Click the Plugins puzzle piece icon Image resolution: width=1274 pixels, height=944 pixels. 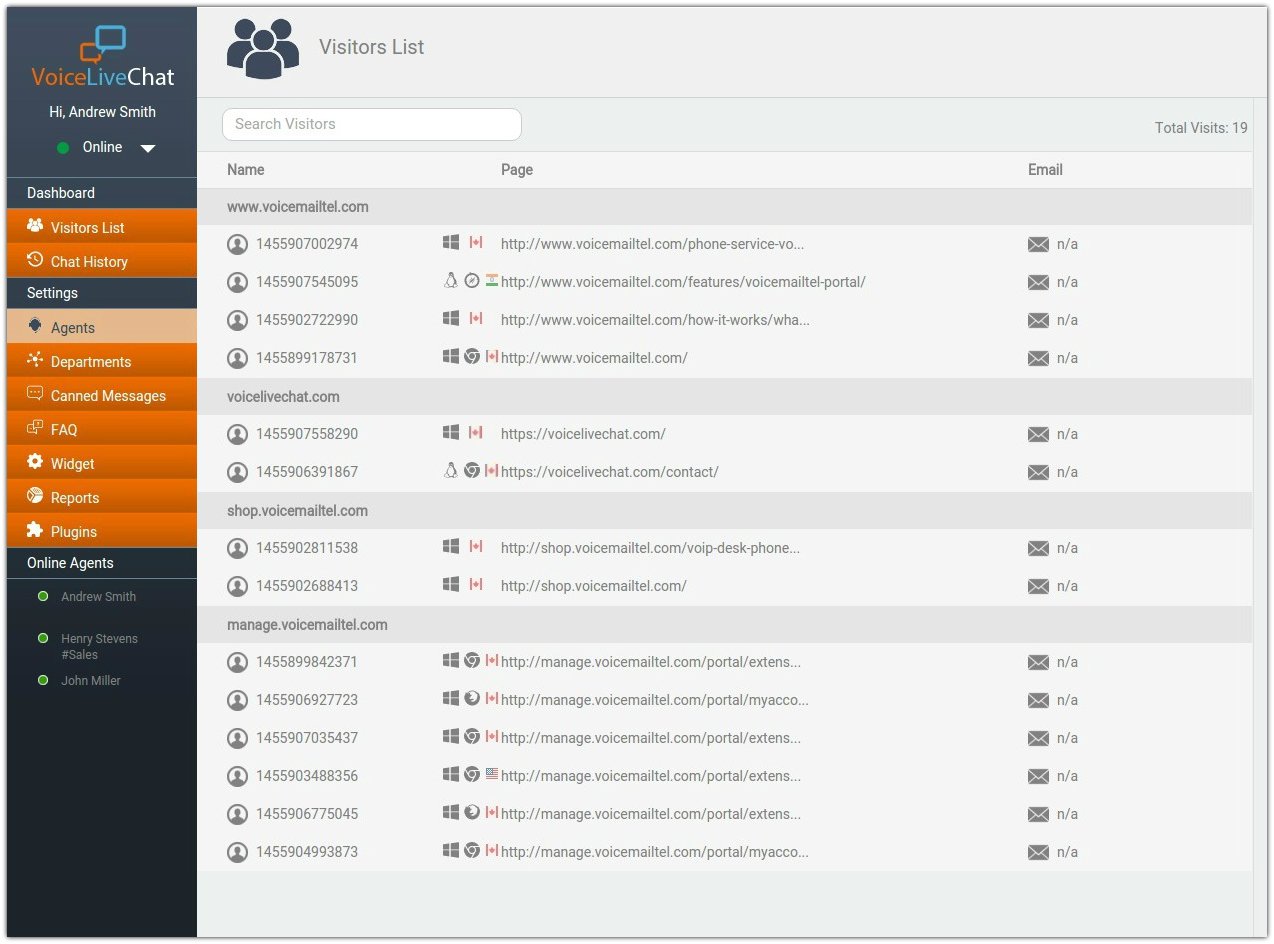(35, 530)
